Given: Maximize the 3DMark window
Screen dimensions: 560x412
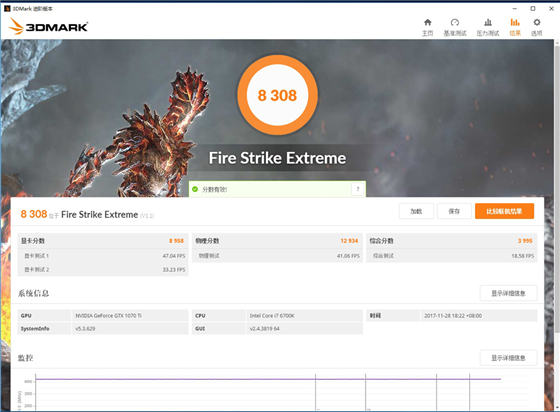Looking at the screenshot, I should point(532,9).
